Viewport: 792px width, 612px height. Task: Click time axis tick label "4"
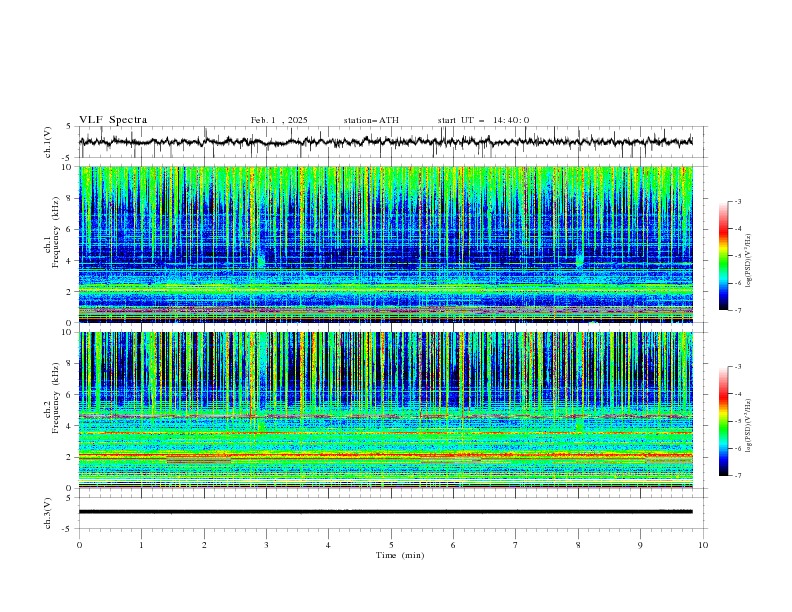coord(328,545)
